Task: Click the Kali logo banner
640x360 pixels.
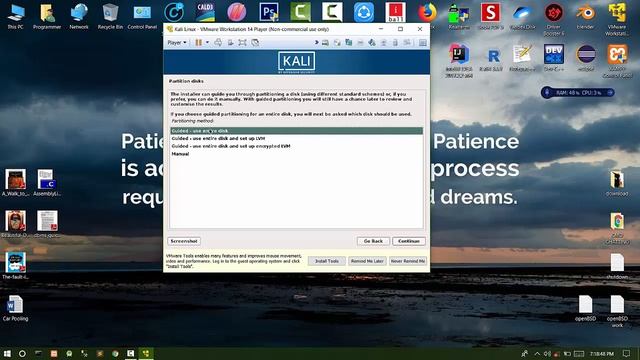Action: pos(296,62)
